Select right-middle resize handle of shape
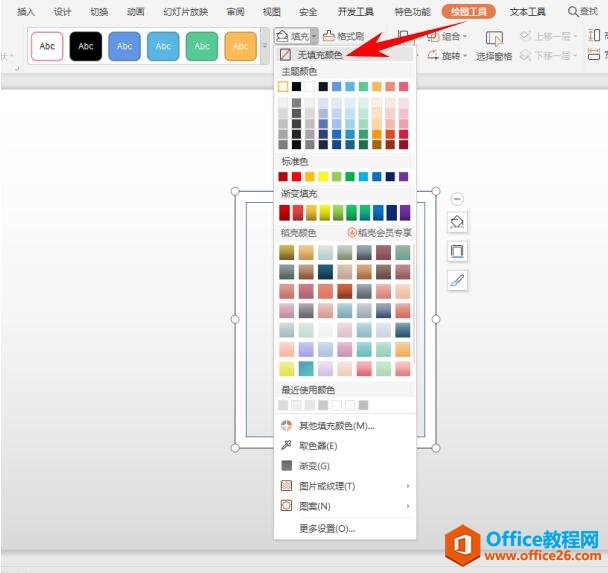 [436, 319]
